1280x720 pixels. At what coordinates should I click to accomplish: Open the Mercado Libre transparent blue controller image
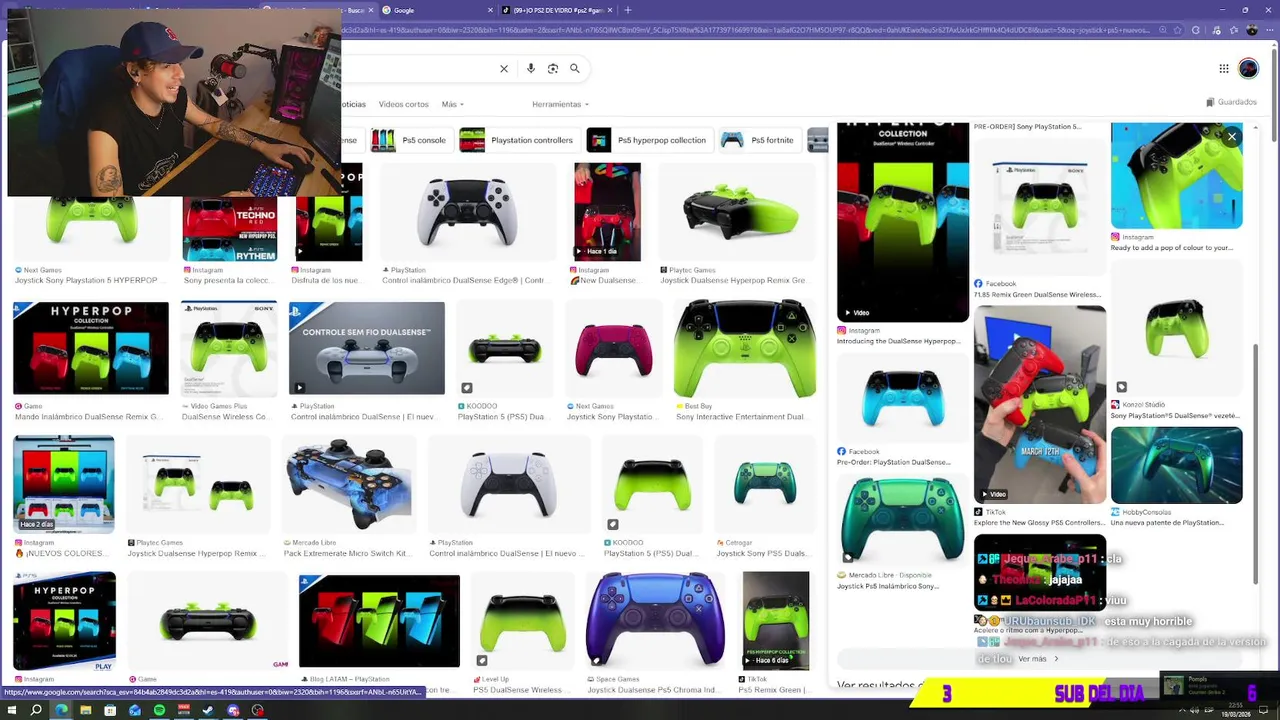pyautogui.click(x=349, y=484)
